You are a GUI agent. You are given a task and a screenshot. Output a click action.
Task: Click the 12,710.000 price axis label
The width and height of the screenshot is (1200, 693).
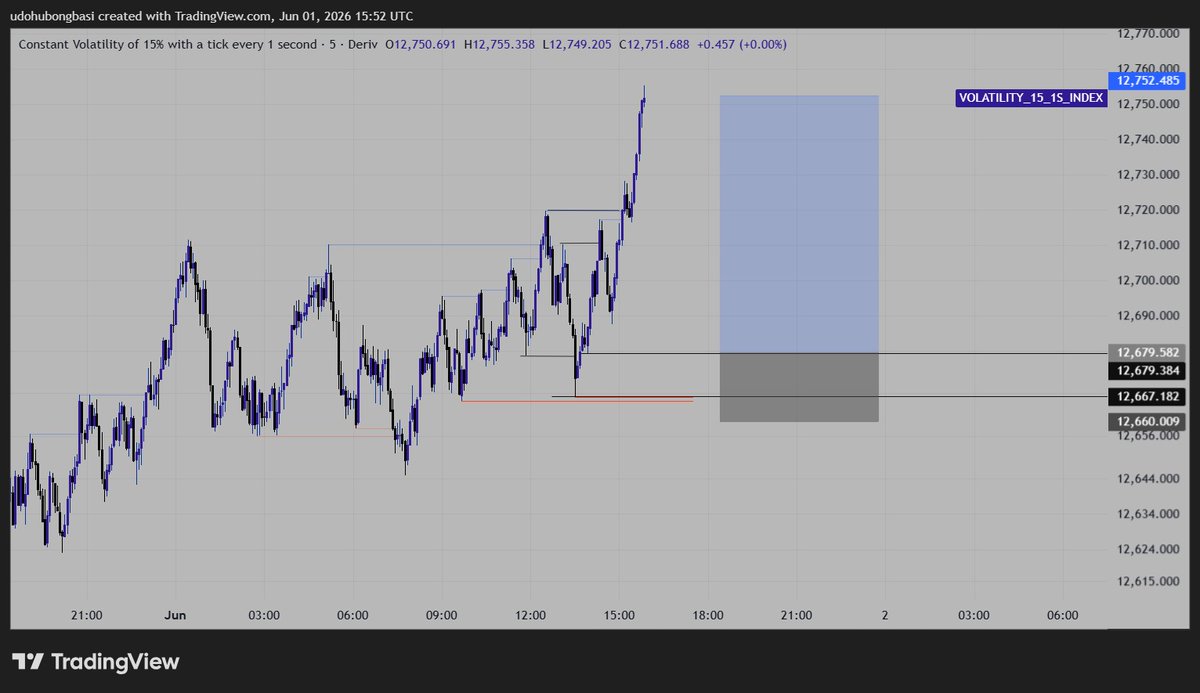[1149, 245]
